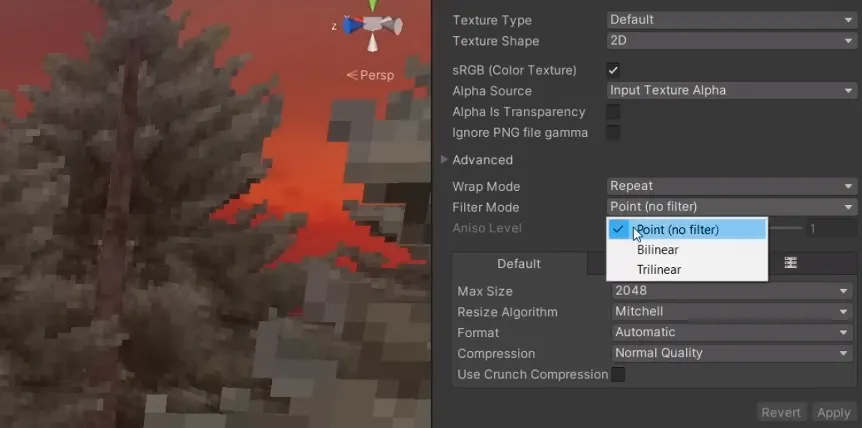862x428 pixels.
Task: Open the Resize Algorithm dropdown
Action: (731, 312)
